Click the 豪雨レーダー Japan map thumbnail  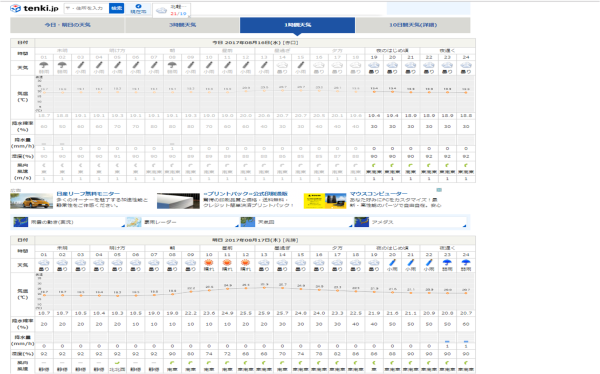coord(134,222)
